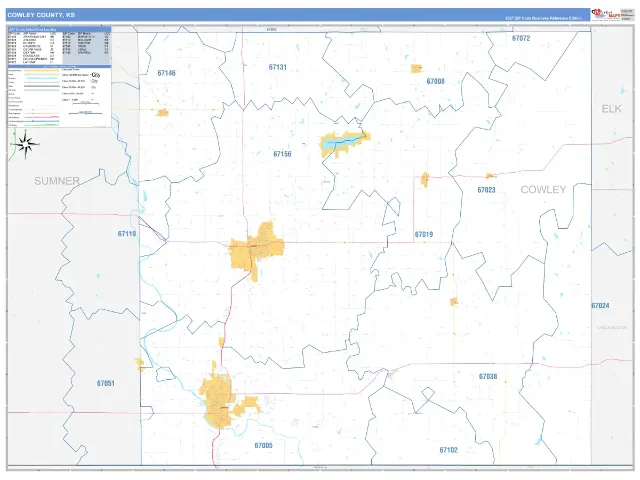Select ZIP code label 67072

(521, 38)
